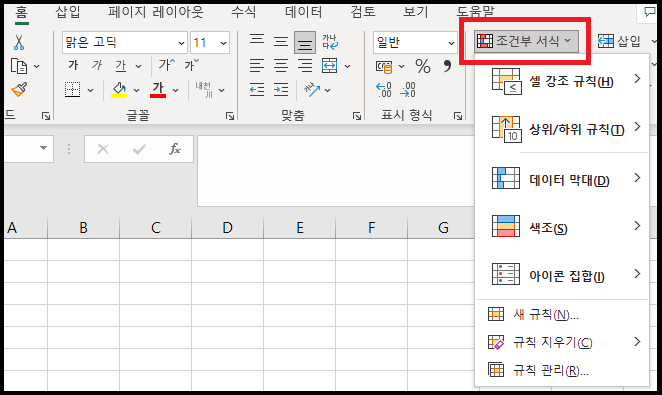The width and height of the screenshot is (662, 395).
Task: Click text orientation icon
Action: (312, 89)
